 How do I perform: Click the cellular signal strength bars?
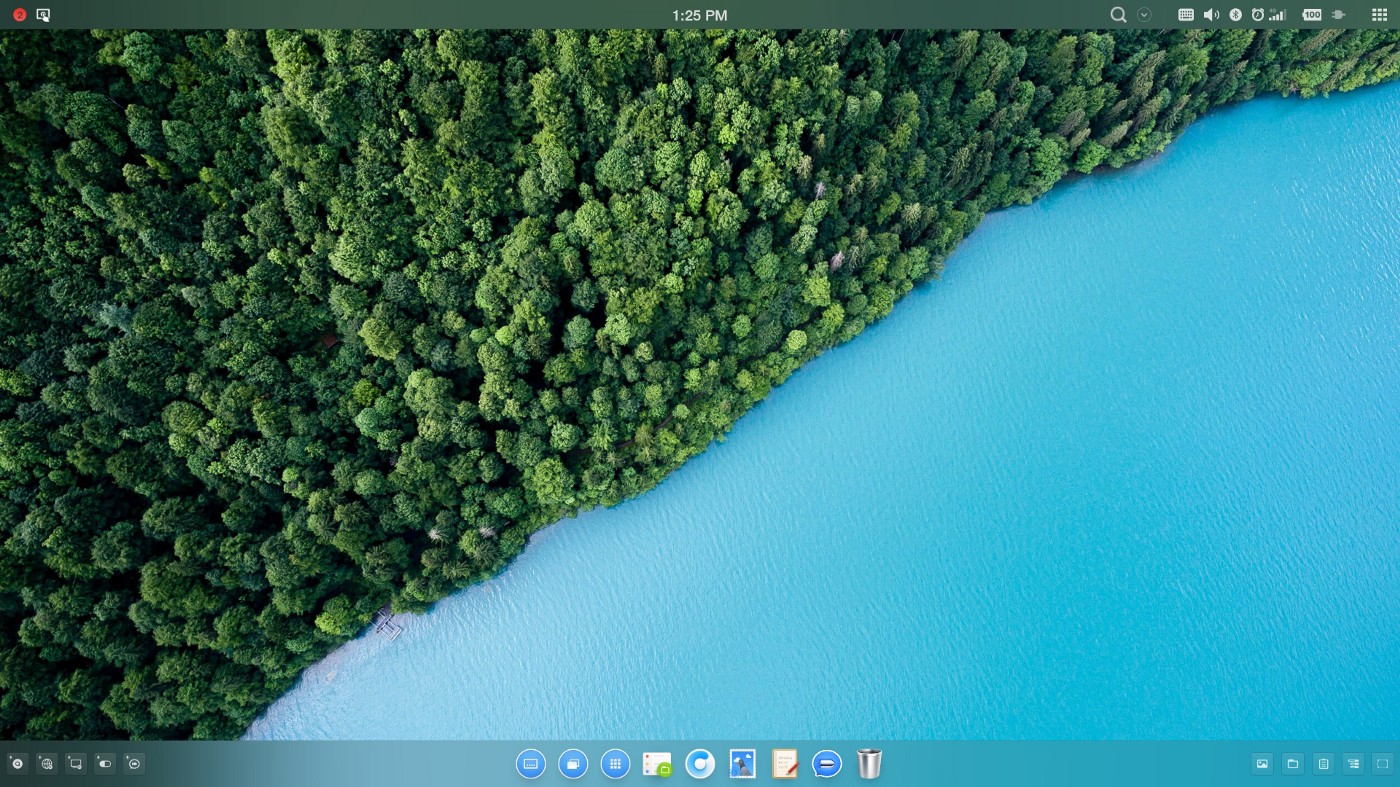point(1278,15)
